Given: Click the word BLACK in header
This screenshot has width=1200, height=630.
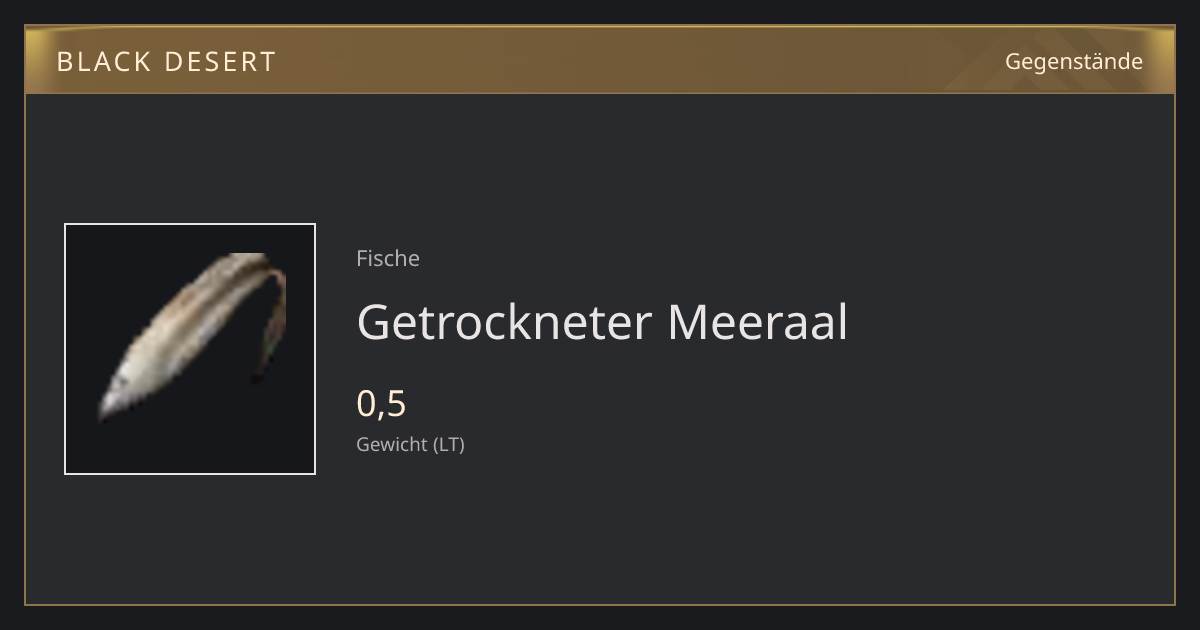Looking at the screenshot, I should click(89, 62).
